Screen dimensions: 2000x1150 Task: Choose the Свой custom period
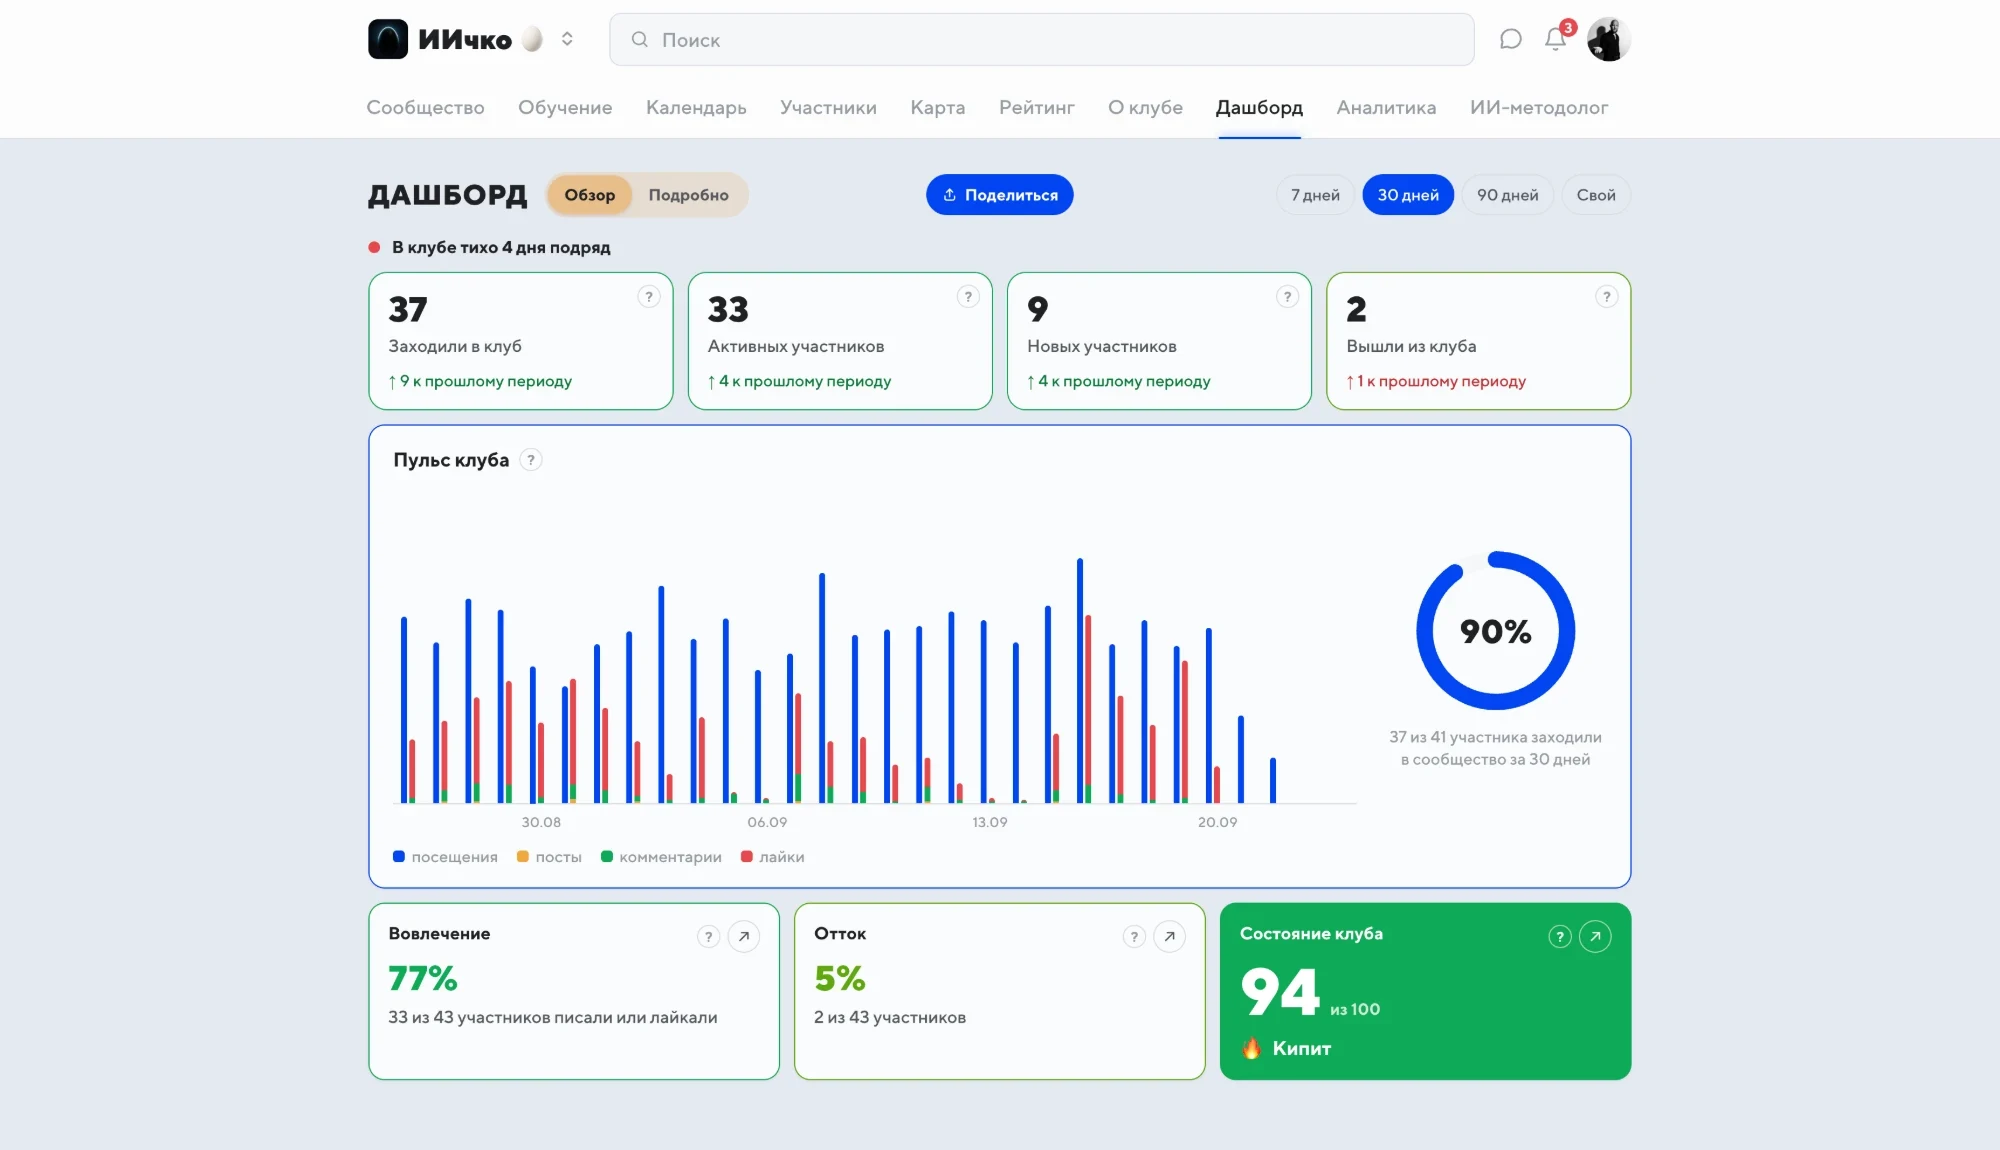point(1596,195)
